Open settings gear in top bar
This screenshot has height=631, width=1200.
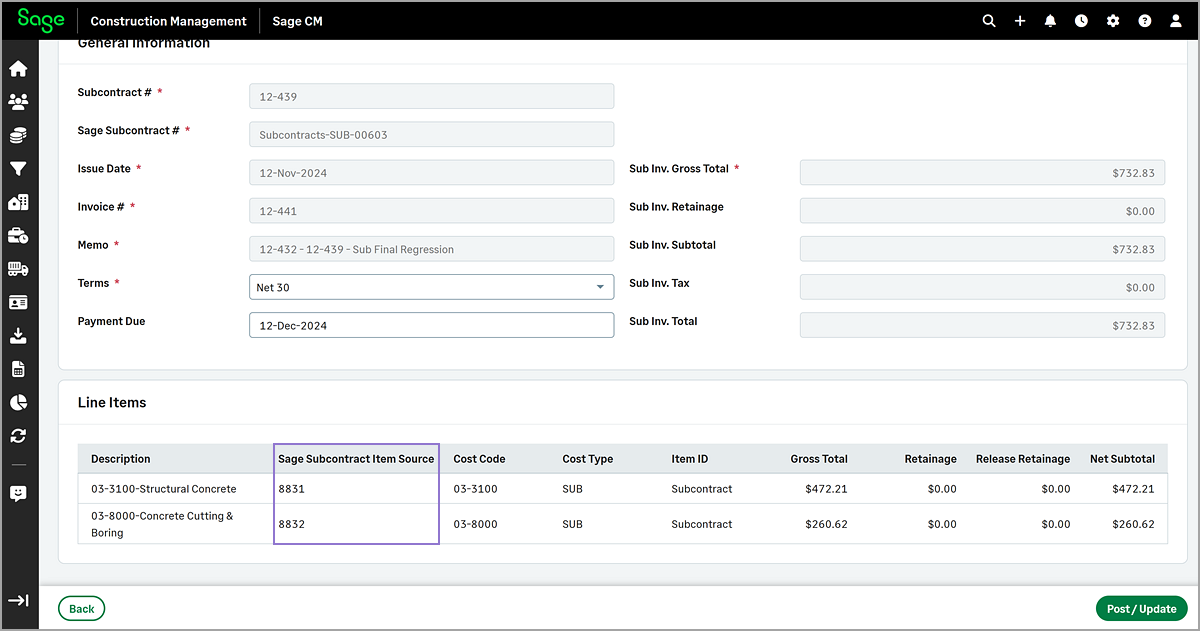coord(1113,21)
